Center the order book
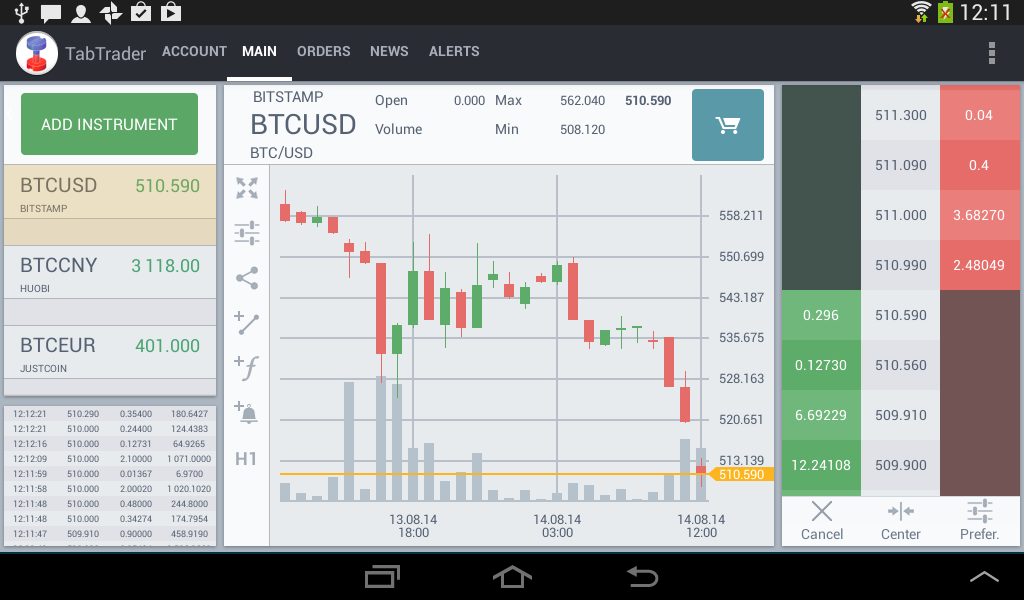 click(901, 521)
